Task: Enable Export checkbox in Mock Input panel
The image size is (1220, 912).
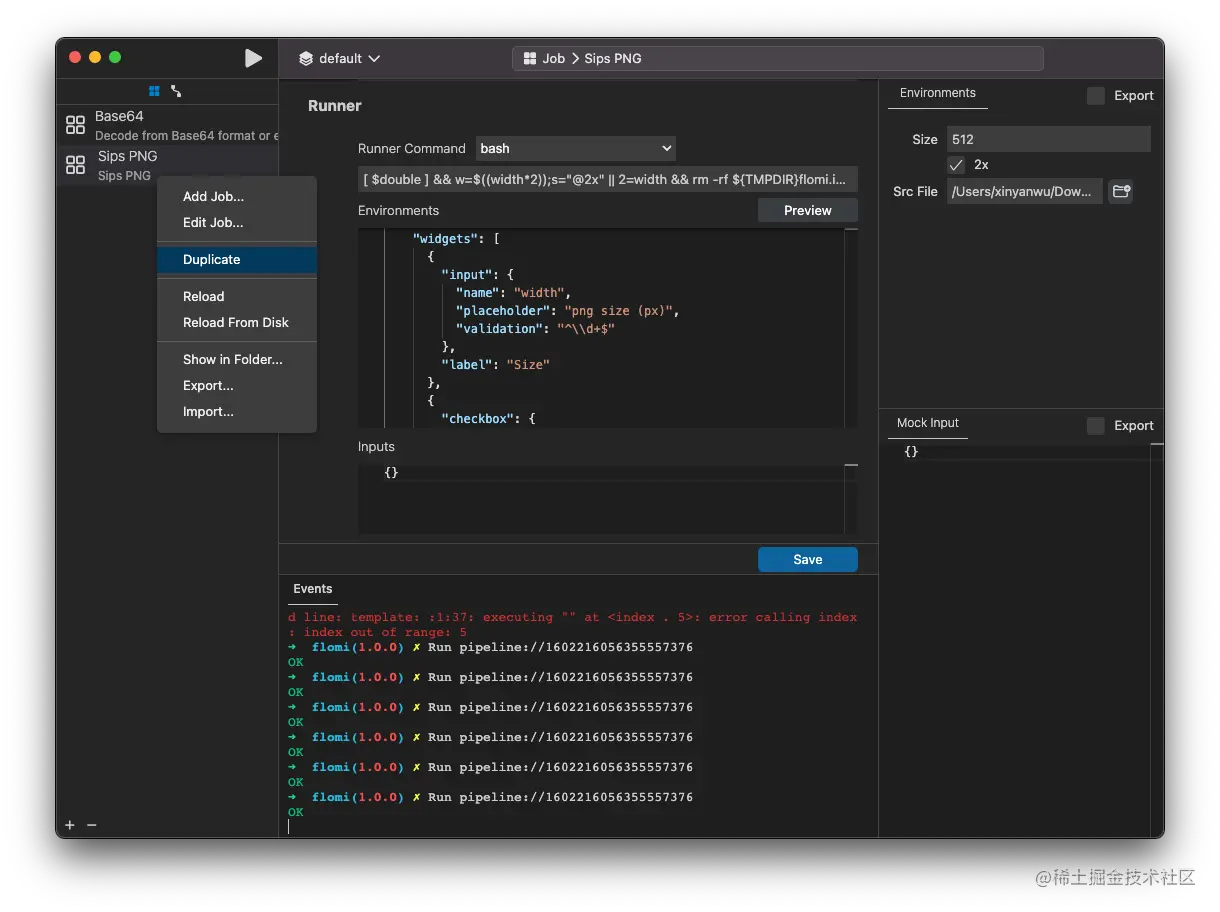Action: point(1096,426)
